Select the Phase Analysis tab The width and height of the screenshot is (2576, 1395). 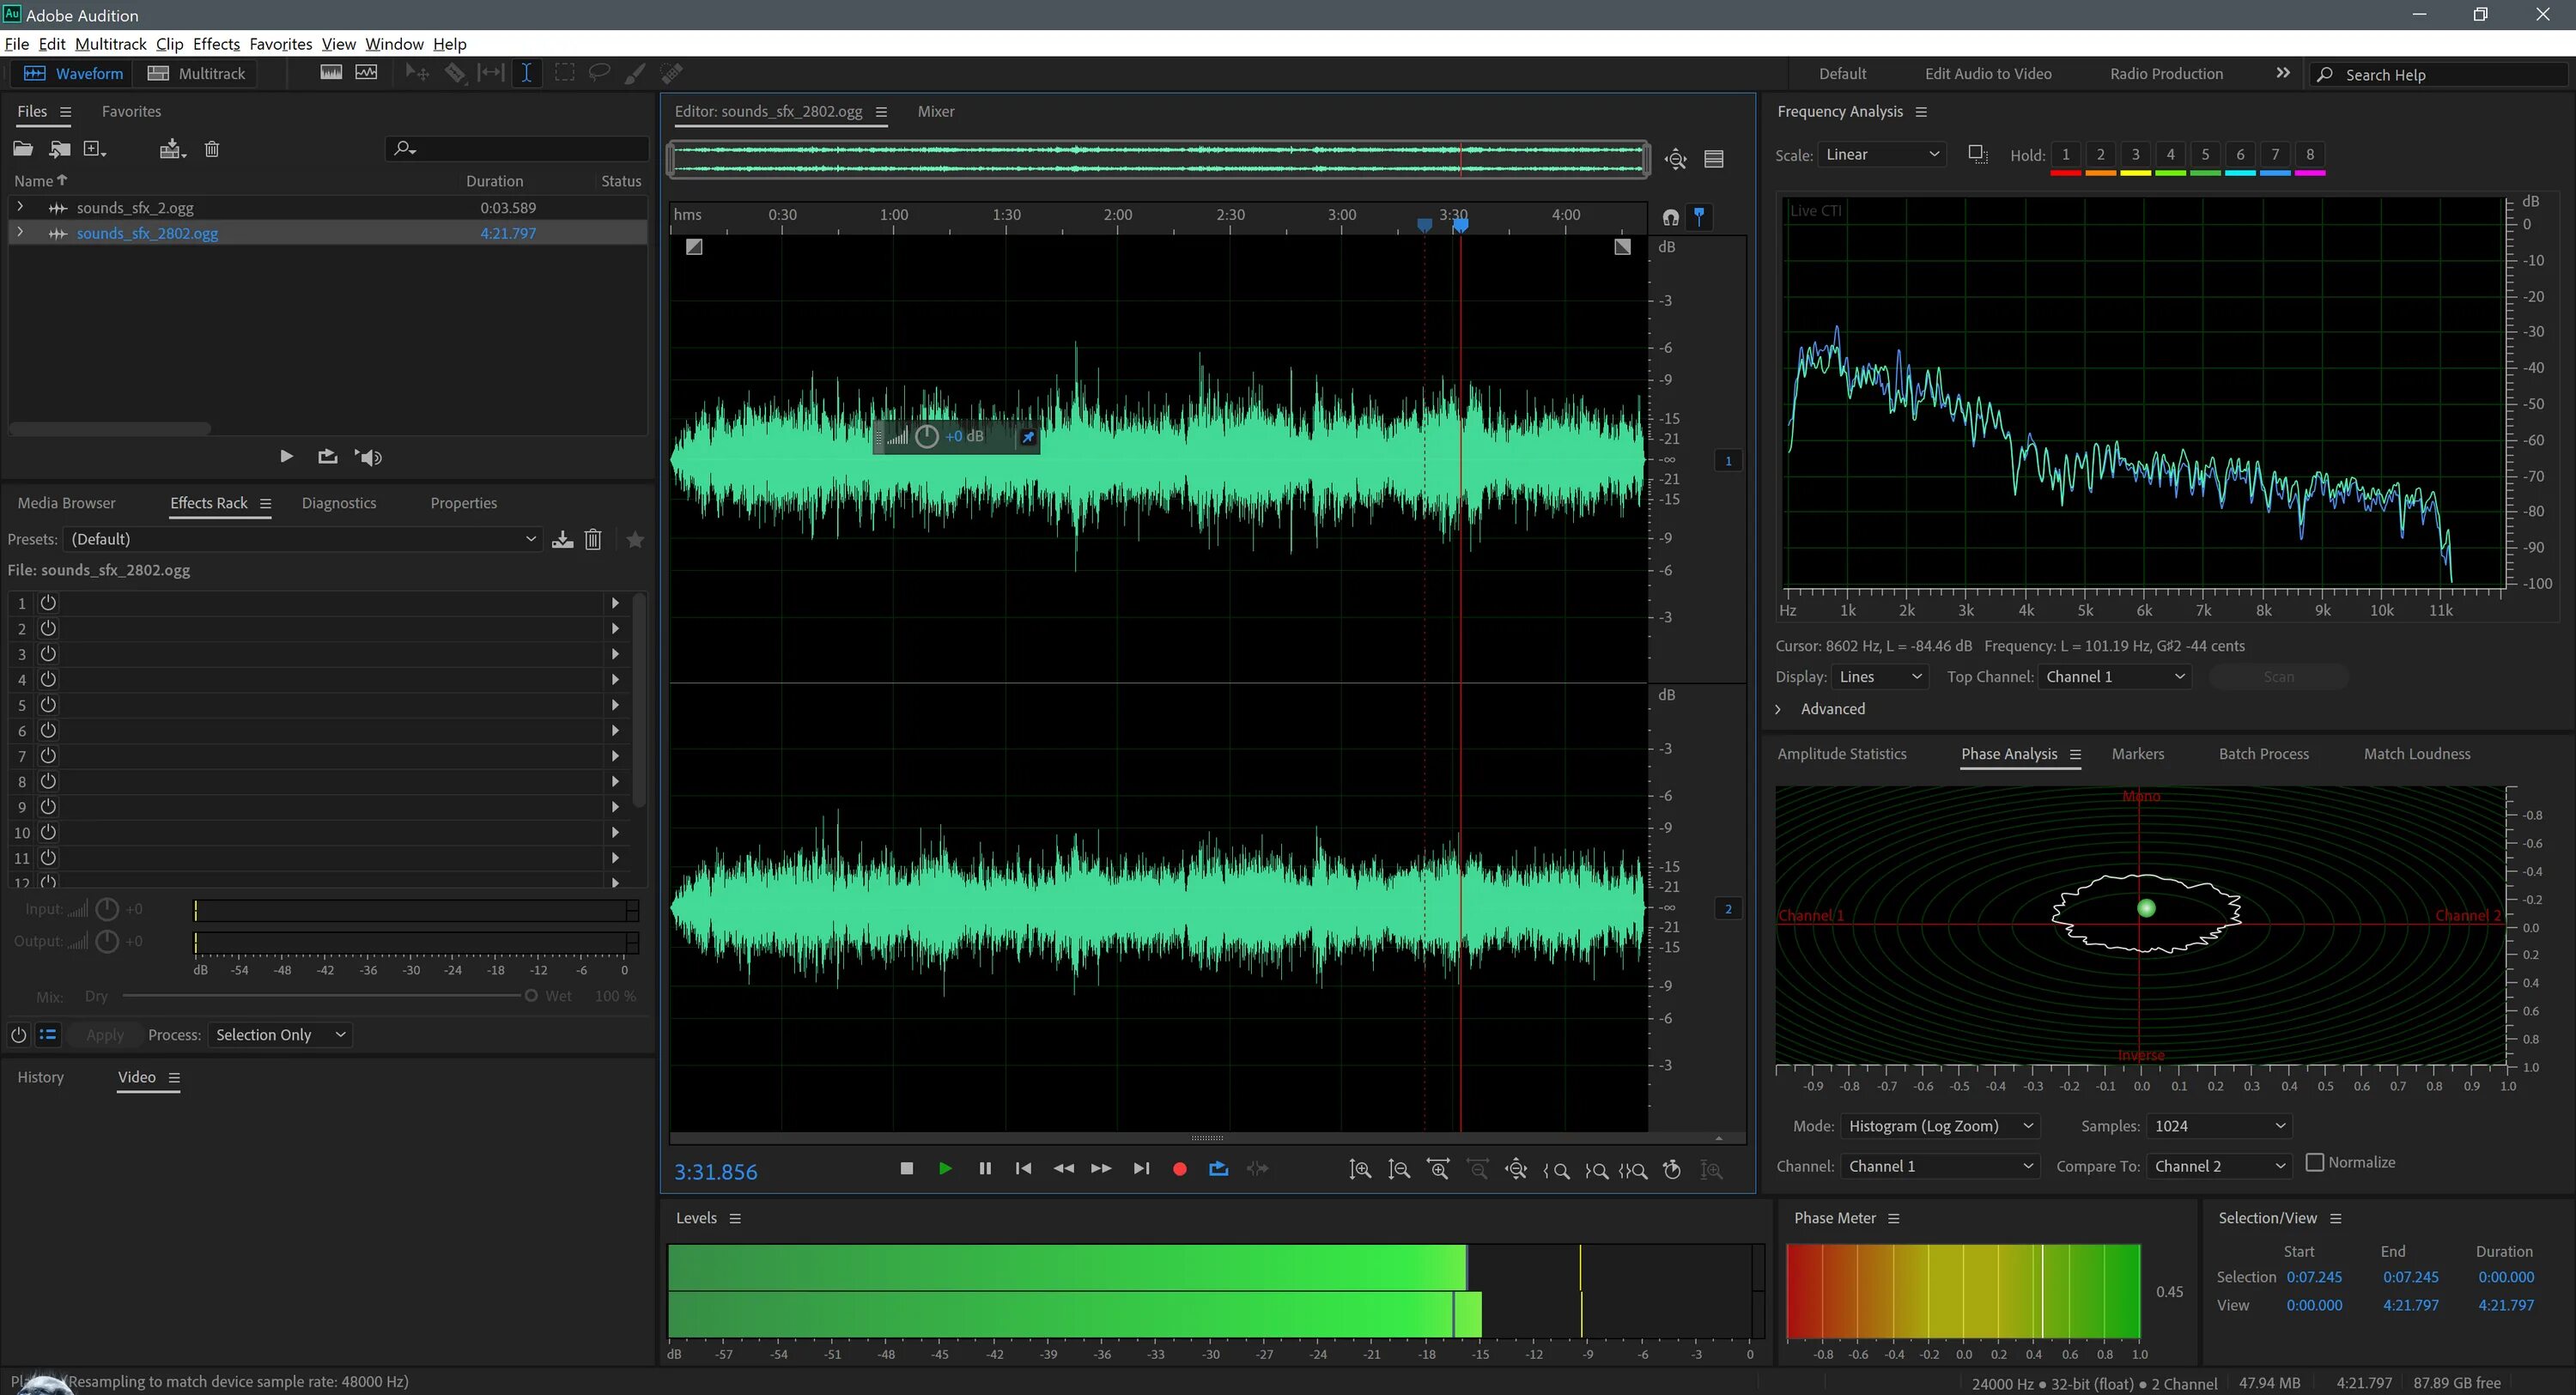(2008, 753)
